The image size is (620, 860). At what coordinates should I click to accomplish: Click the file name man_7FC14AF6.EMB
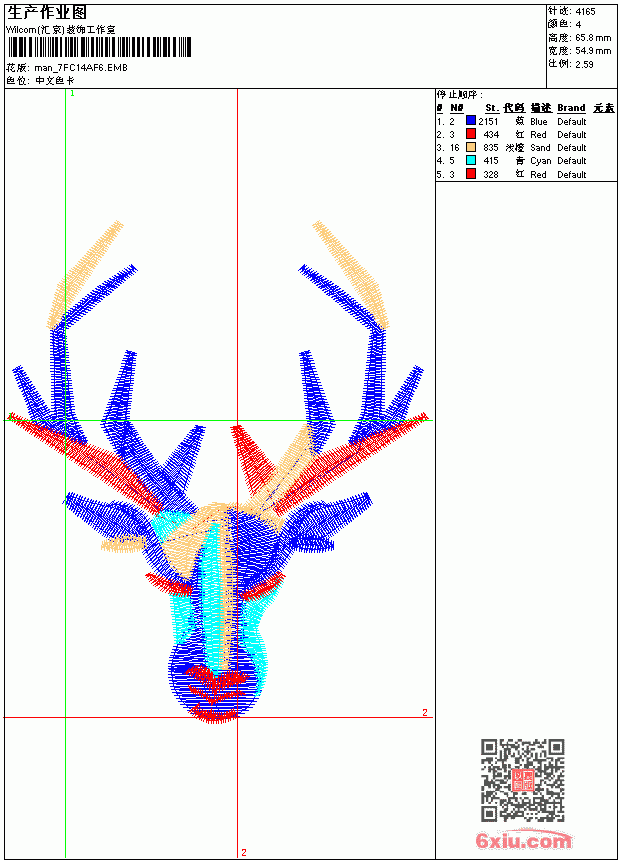81,68
